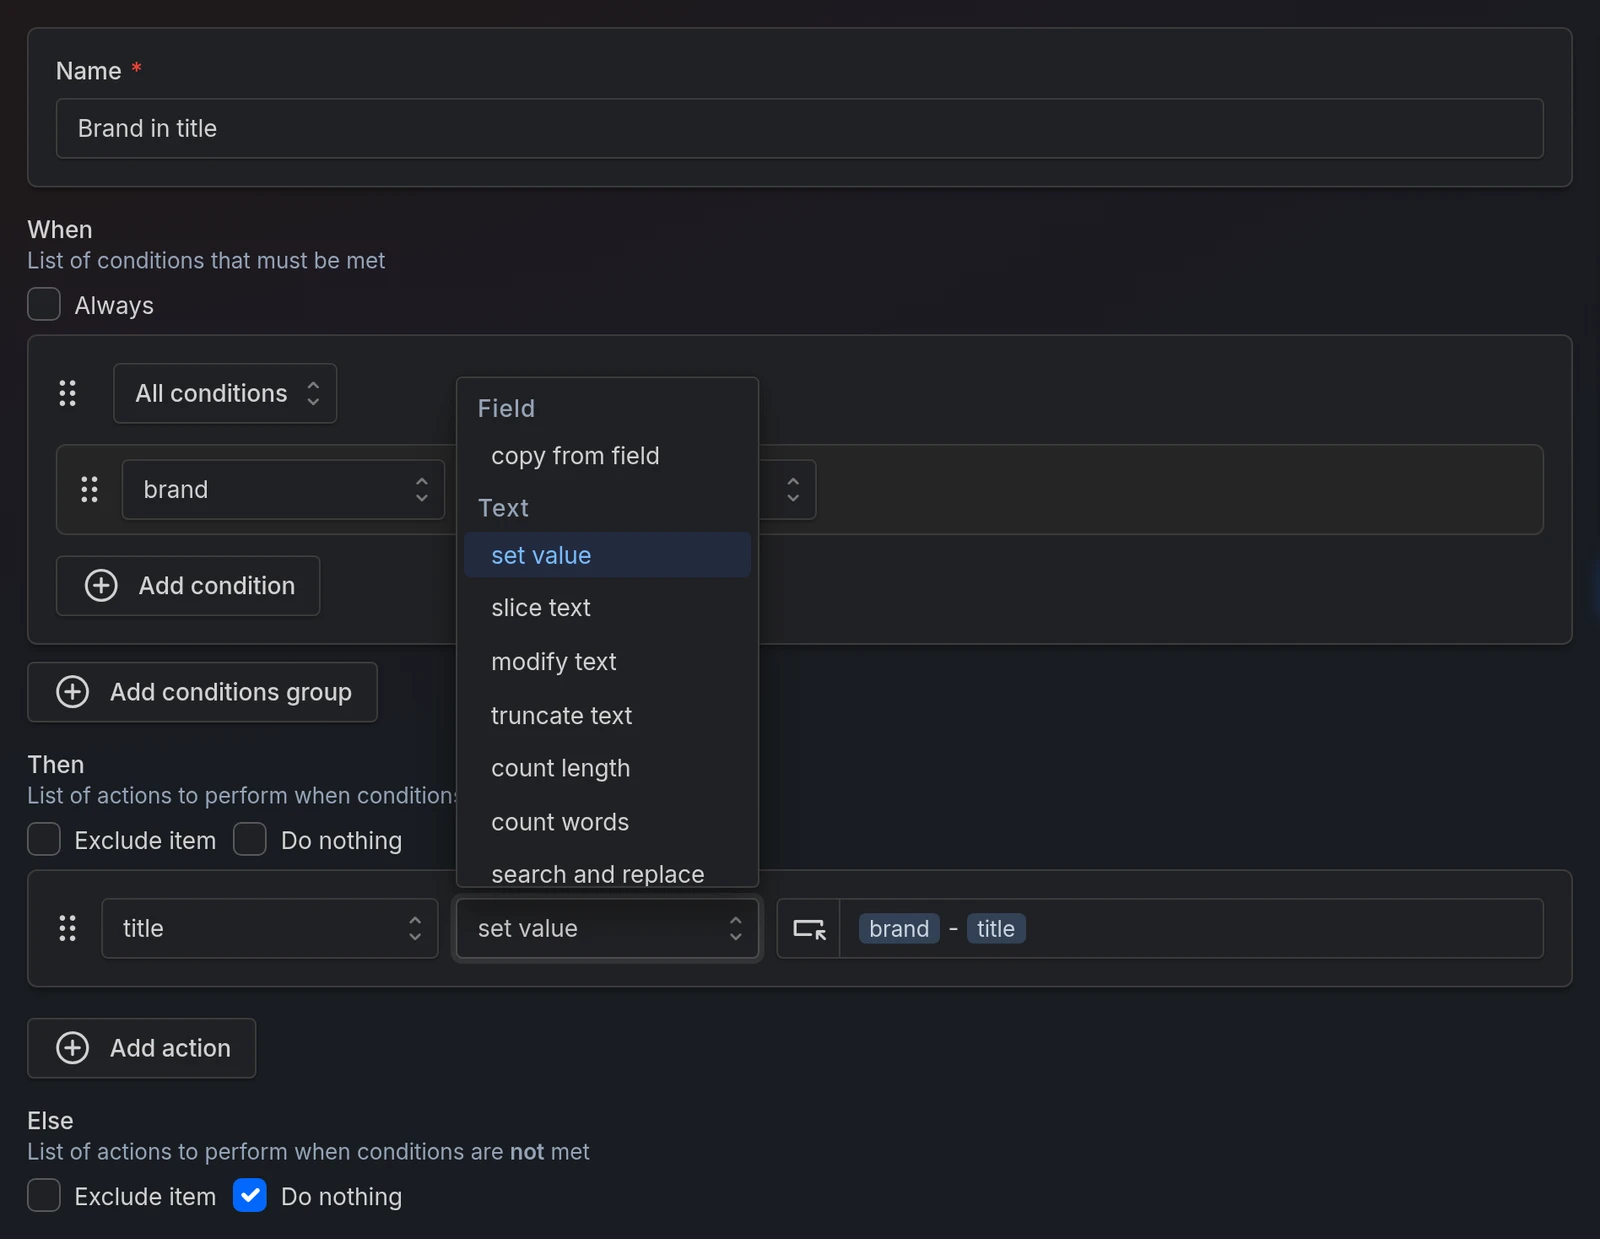The image size is (1600, 1239).
Task: Click the Name input with Brand in title
Action: (800, 128)
